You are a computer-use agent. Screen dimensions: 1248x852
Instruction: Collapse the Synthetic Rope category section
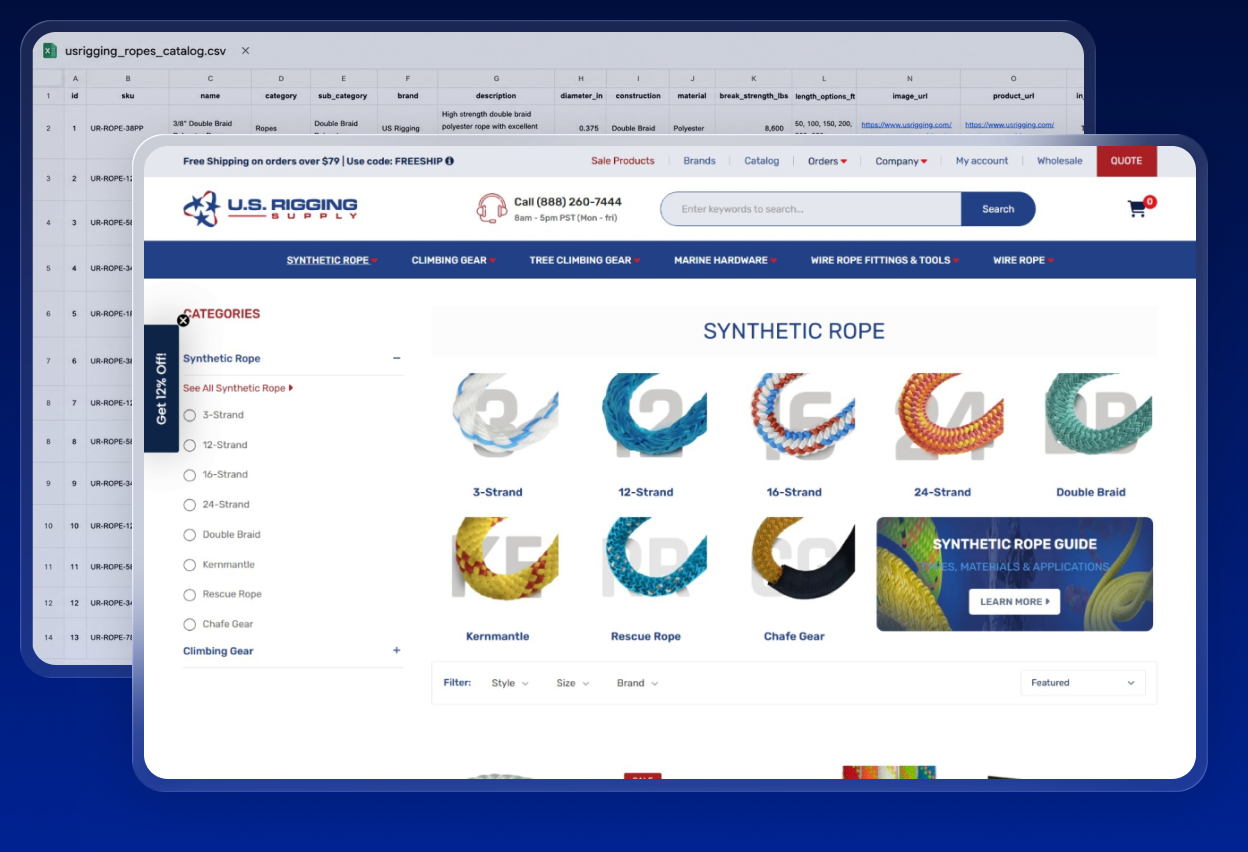397,358
